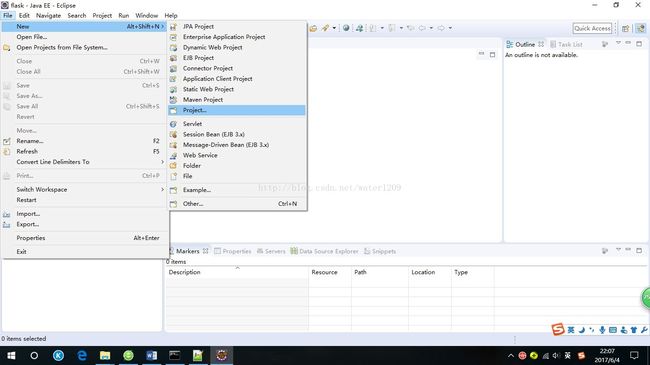Image resolution: width=650 pixels, height=365 pixels.
Task: Click the open folder toolbar icon
Action: pyautogui.click(x=313, y=28)
